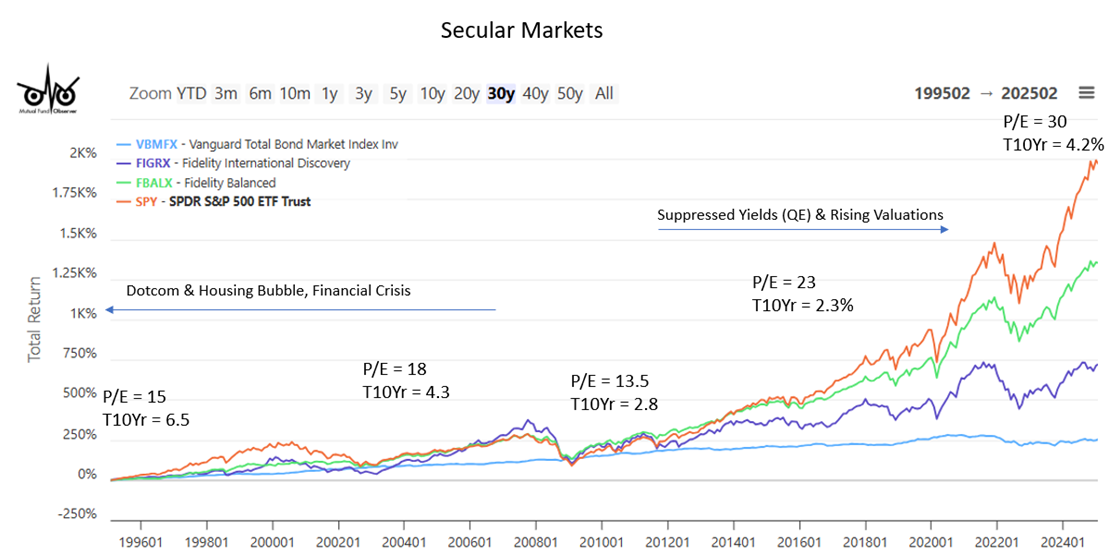
Task: Select the 50y zoom range
Action: (570, 94)
